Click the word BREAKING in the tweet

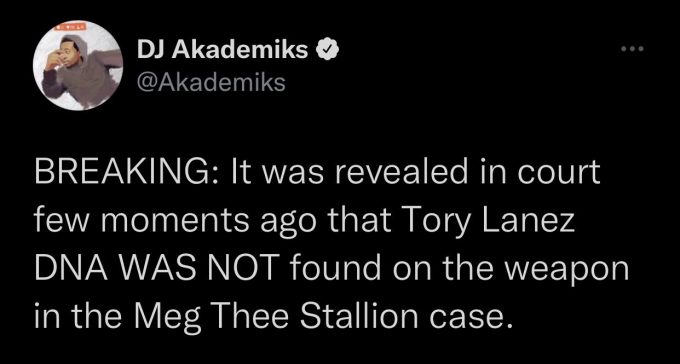pos(120,173)
